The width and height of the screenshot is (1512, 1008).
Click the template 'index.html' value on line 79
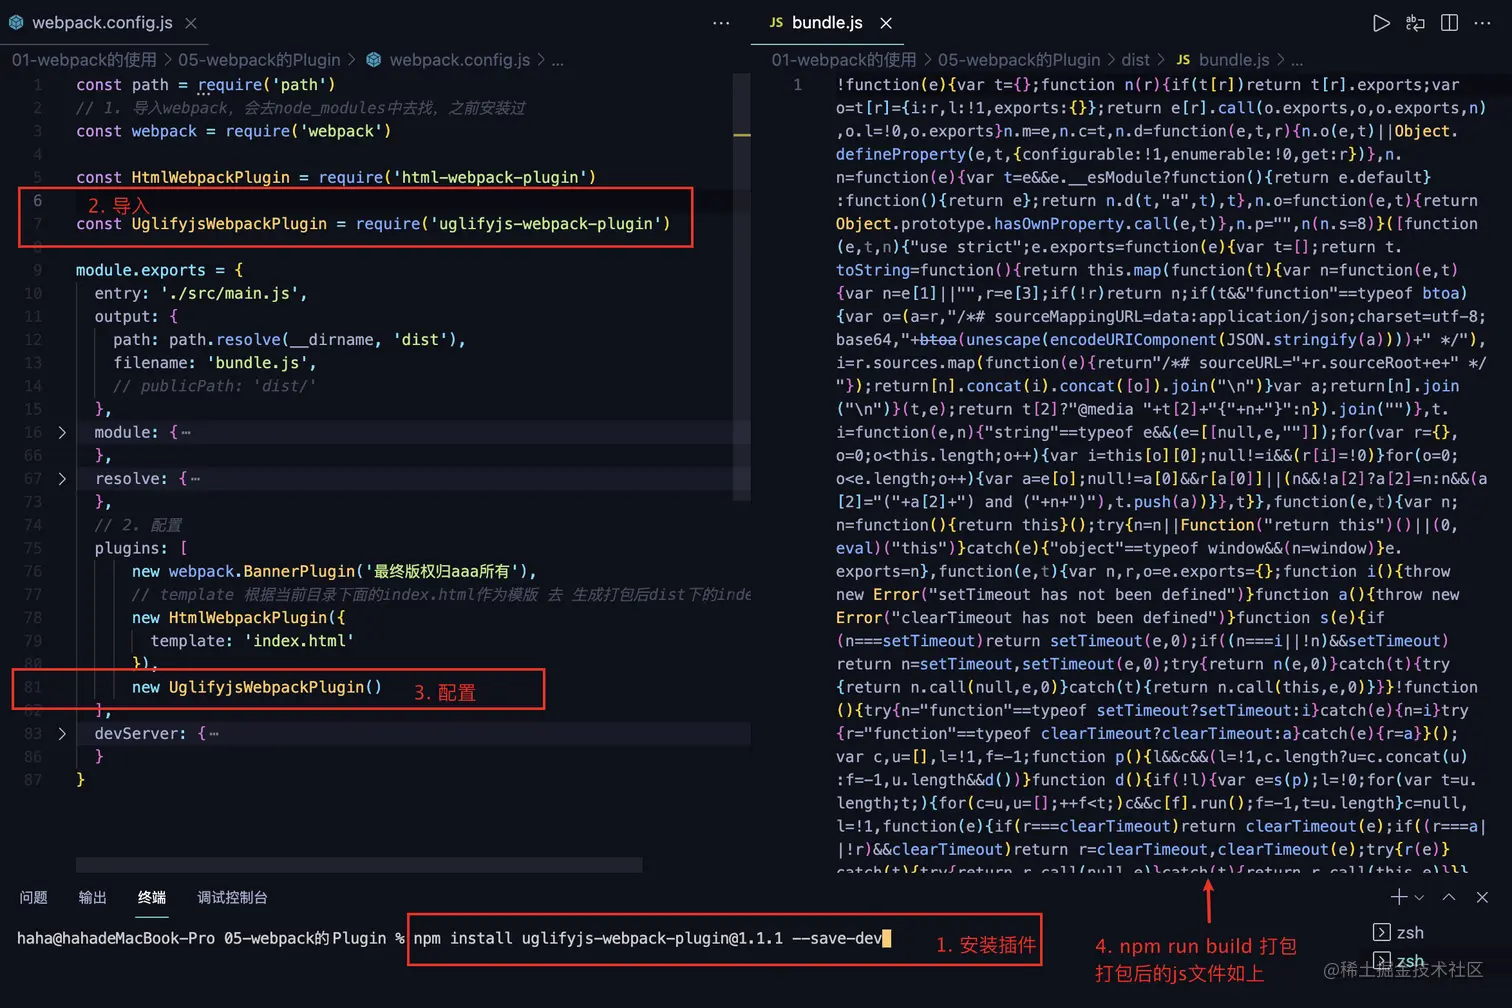299,641
